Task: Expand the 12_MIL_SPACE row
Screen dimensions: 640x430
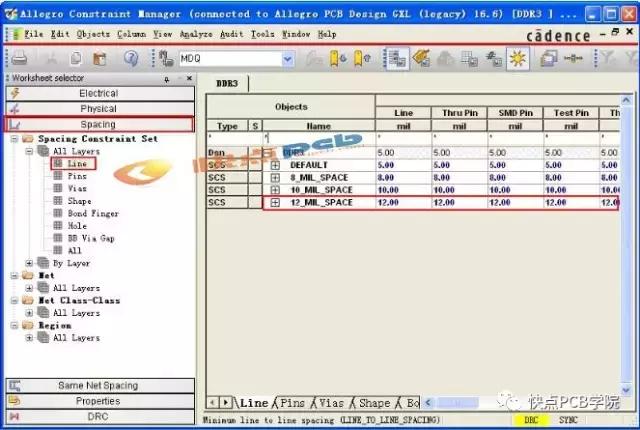Action: pos(275,202)
